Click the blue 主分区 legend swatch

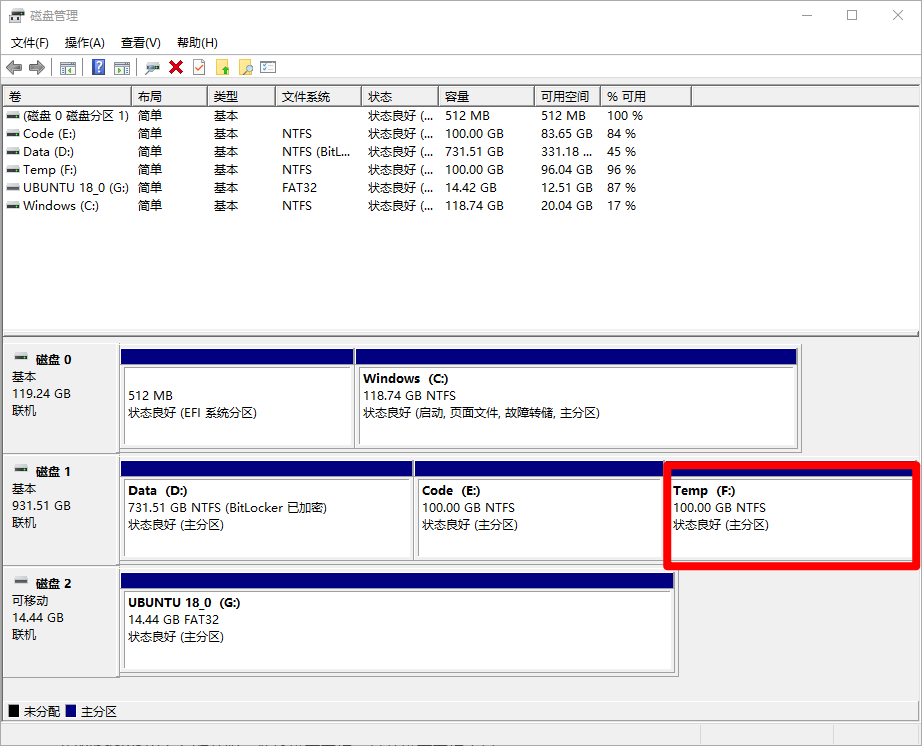71,711
